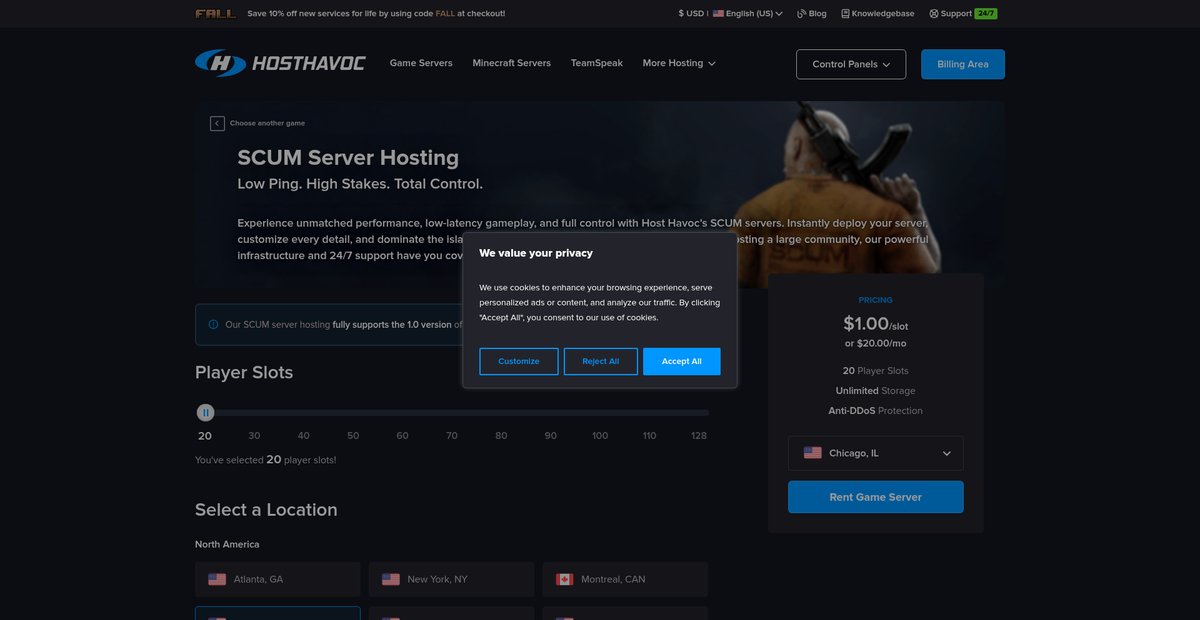1200x620 pixels.
Task: Click the Knowledgebase icon in top bar
Action: click(845, 14)
